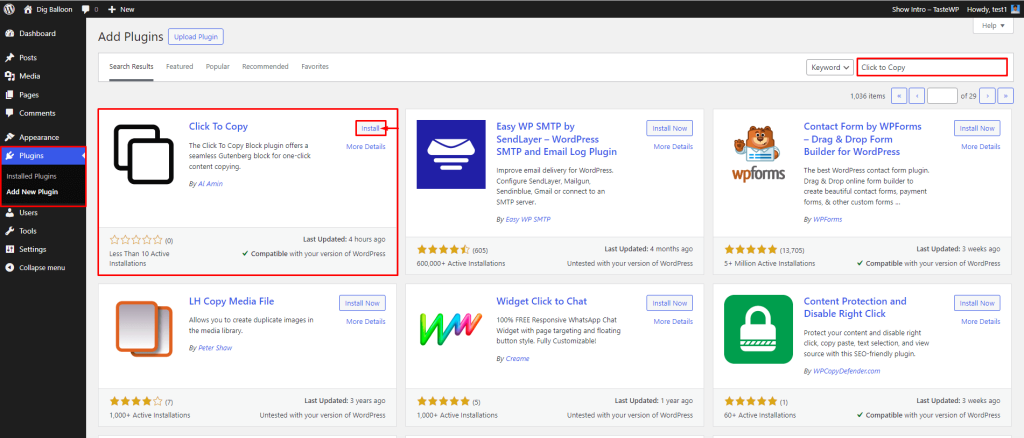
Task: Open author Al Amin link
Action: click(210, 184)
